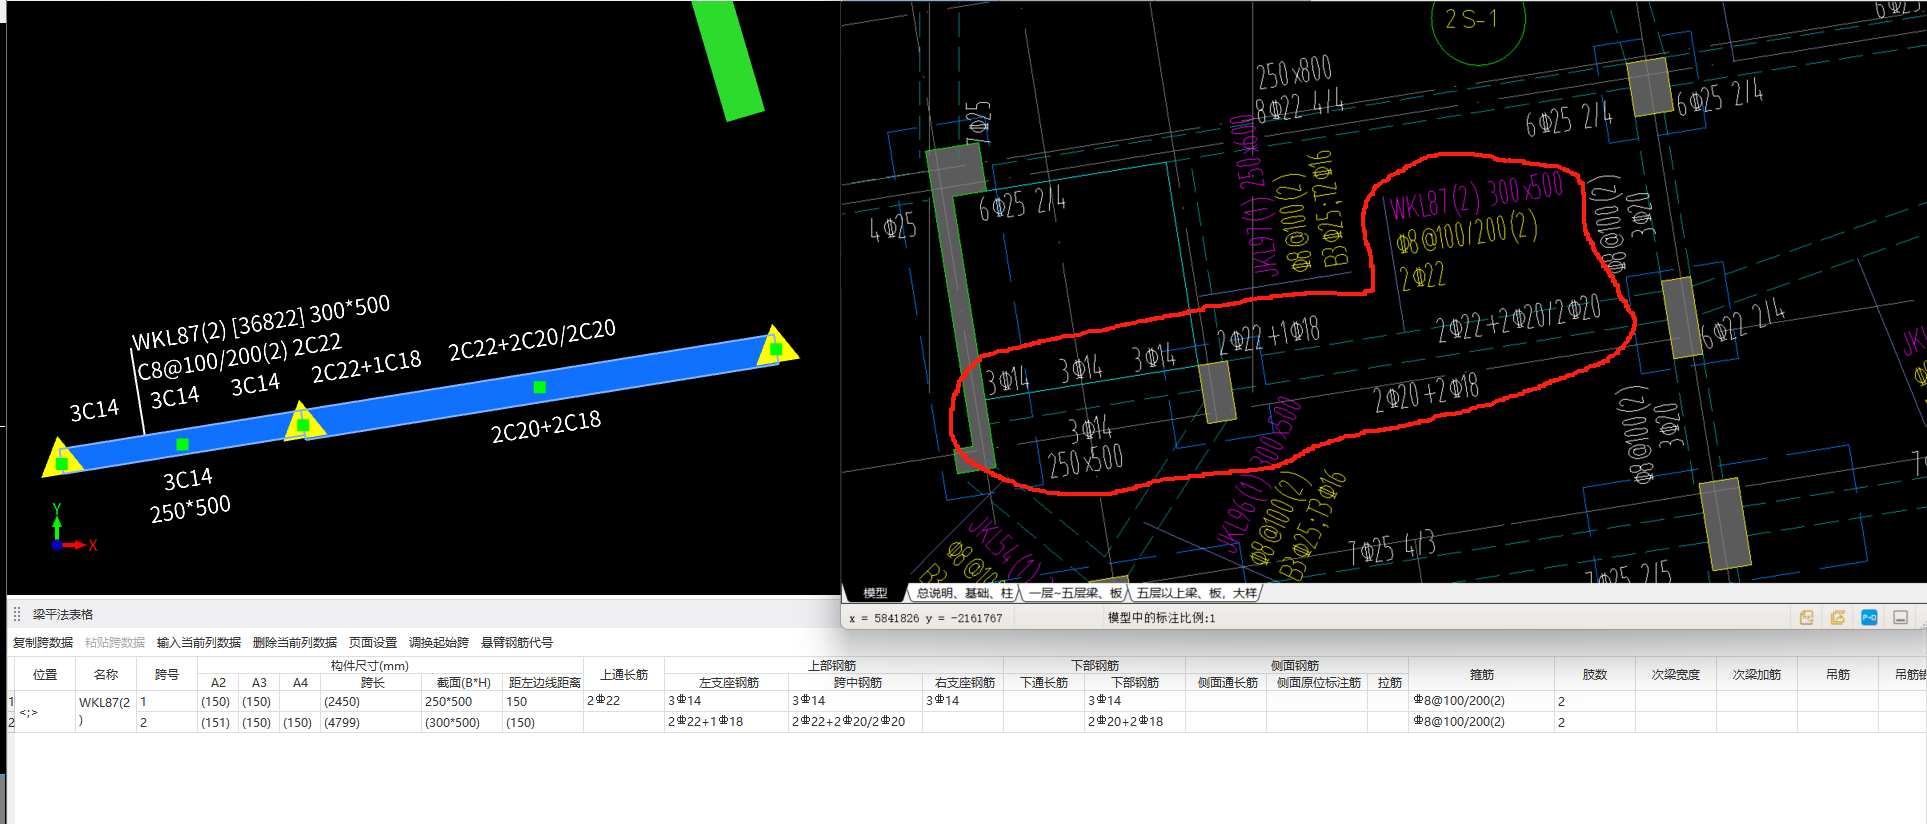Click the 次梁宽度 column header

[1676, 674]
